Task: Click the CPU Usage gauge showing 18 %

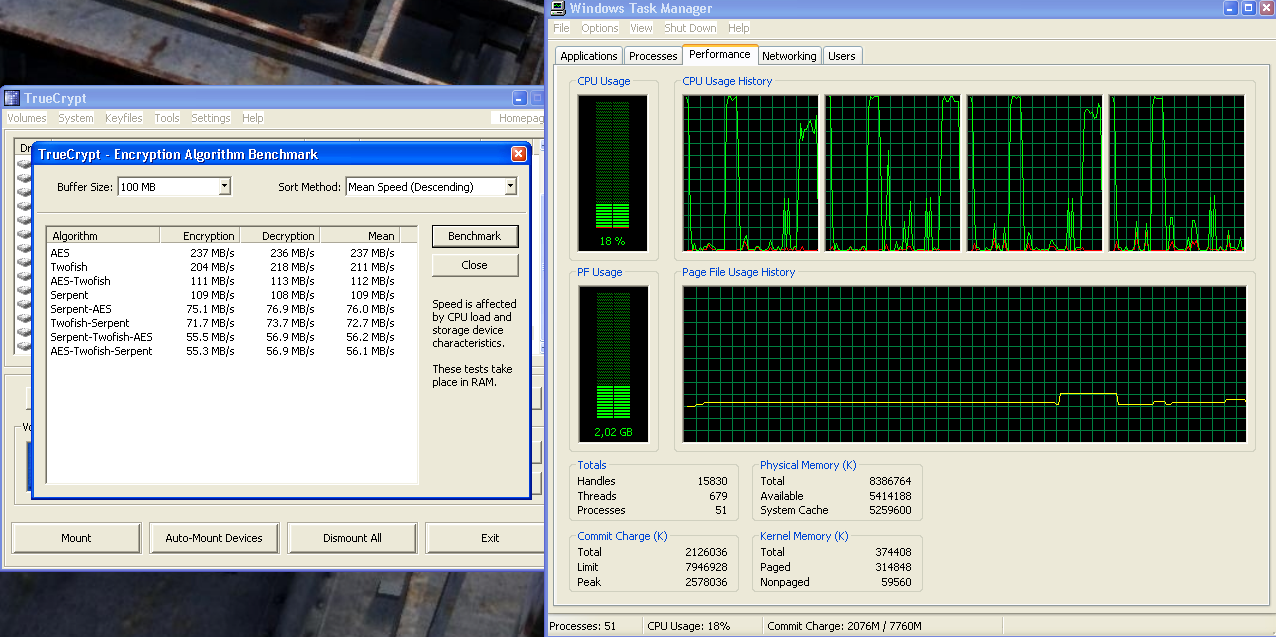Action: tap(613, 173)
